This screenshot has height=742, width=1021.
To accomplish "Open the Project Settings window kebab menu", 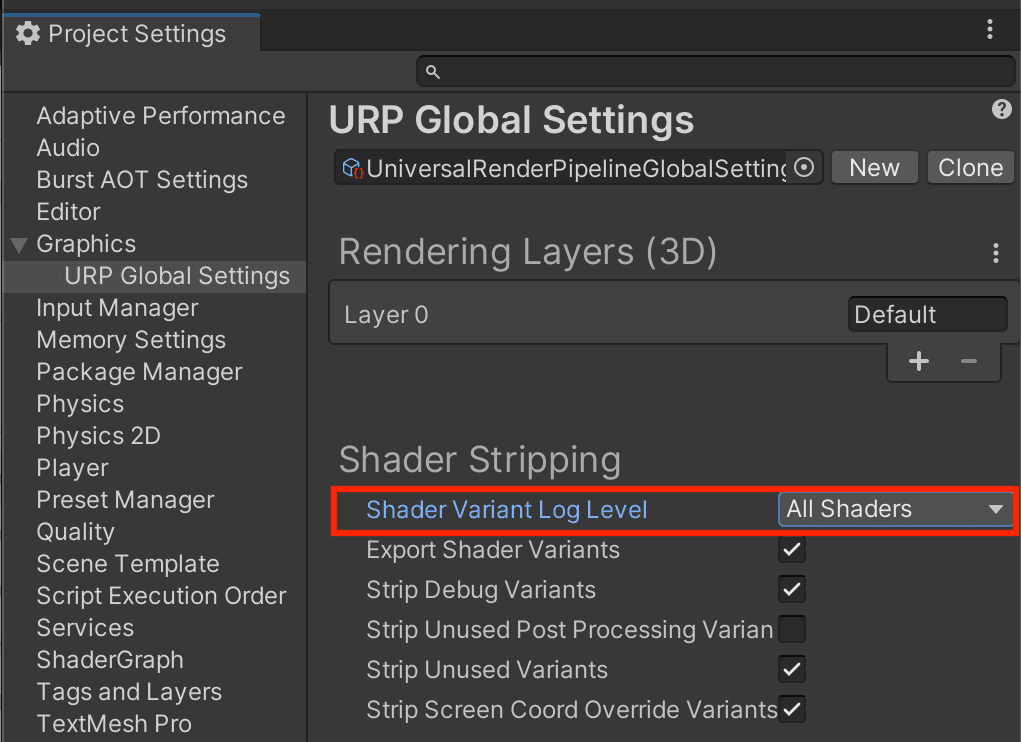I will tap(990, 30).
